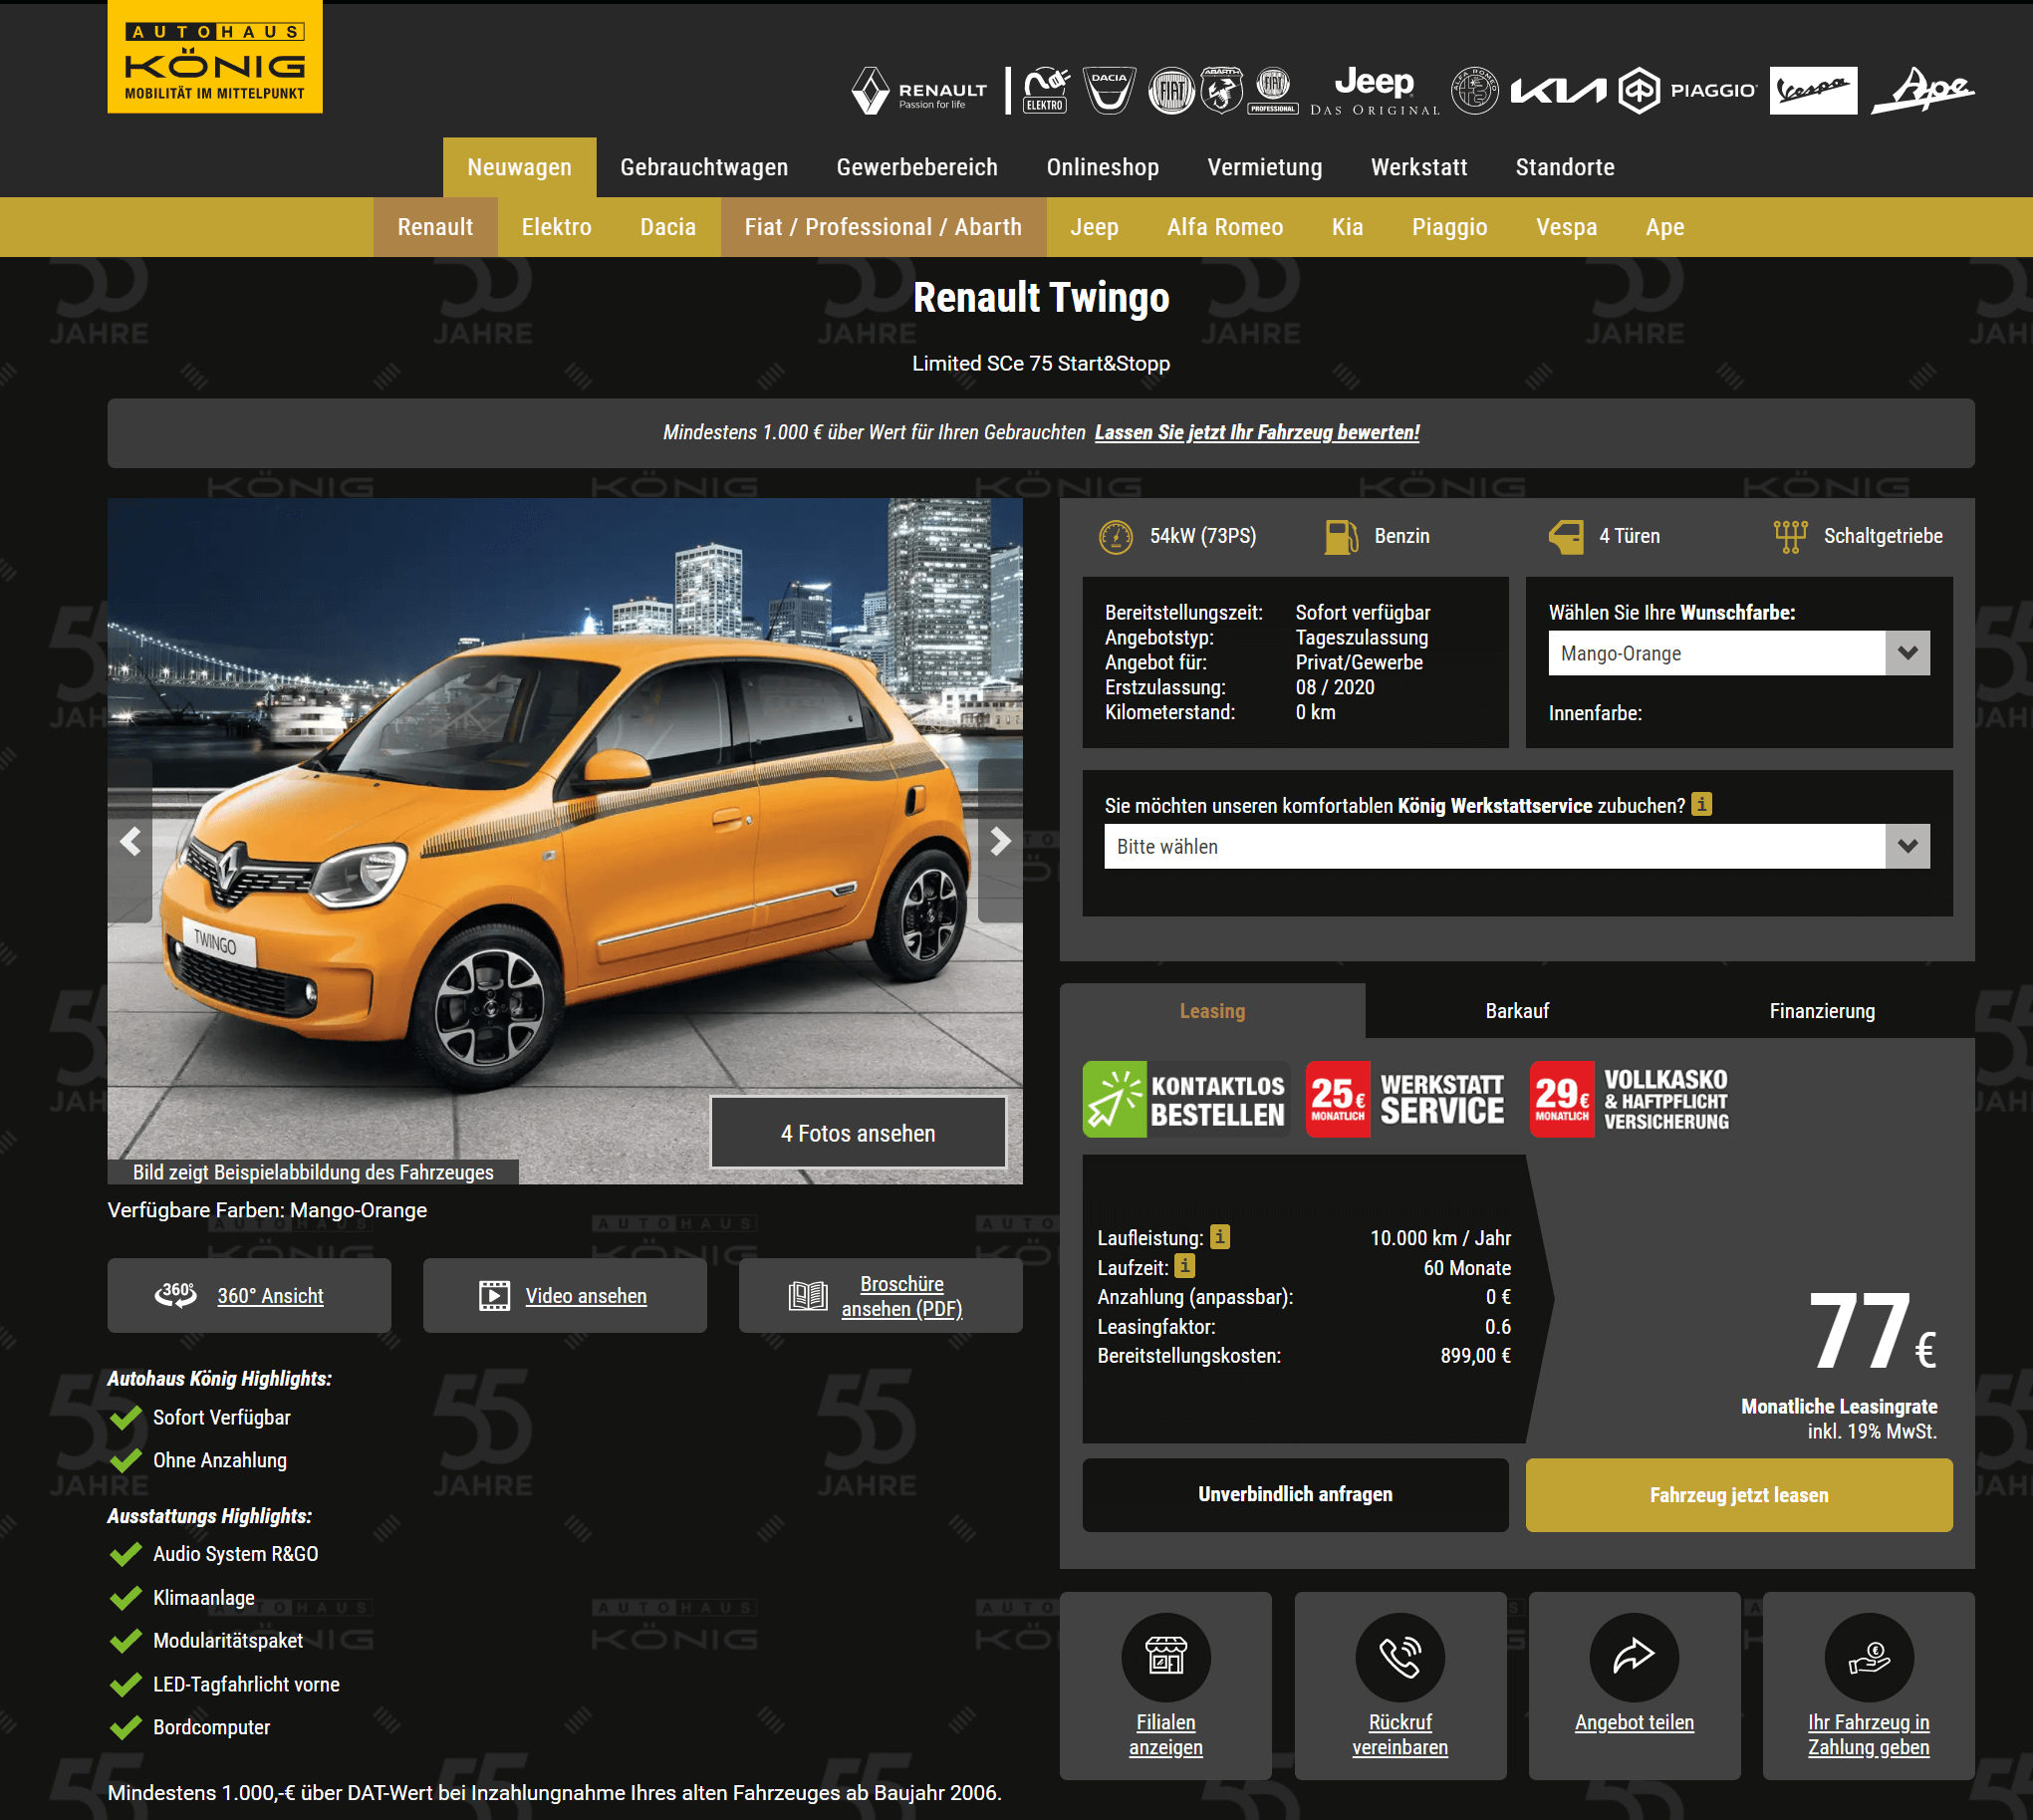
Task: Show previous photo with left arrow
Action: tap(130, 841)
